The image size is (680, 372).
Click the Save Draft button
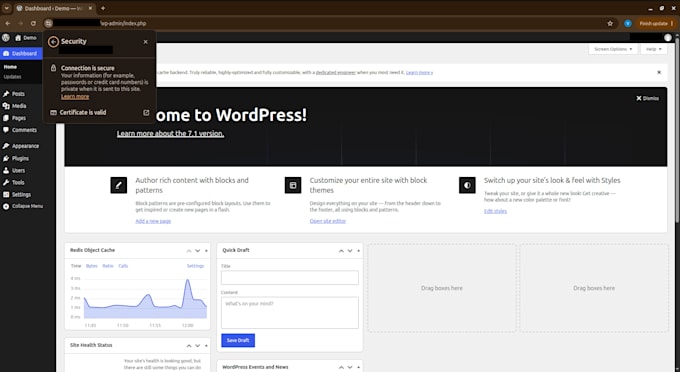tap(238, 340)
